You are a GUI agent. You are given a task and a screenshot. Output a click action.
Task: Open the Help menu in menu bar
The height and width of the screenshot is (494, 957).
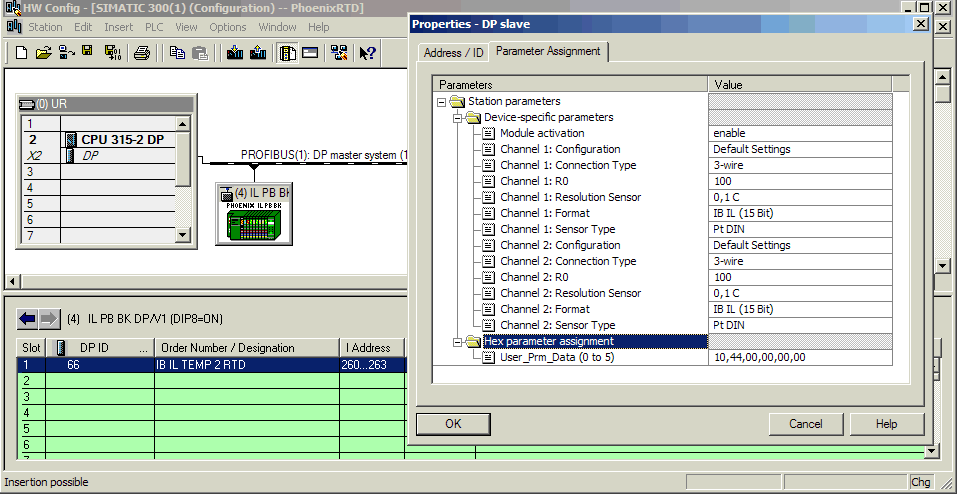tap(319, 27)
